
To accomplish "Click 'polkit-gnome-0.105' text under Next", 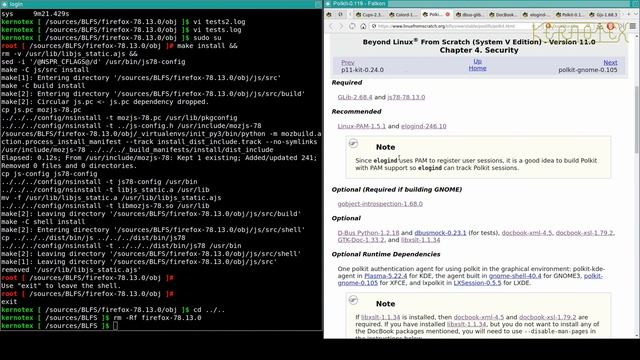I will point(588,70).
